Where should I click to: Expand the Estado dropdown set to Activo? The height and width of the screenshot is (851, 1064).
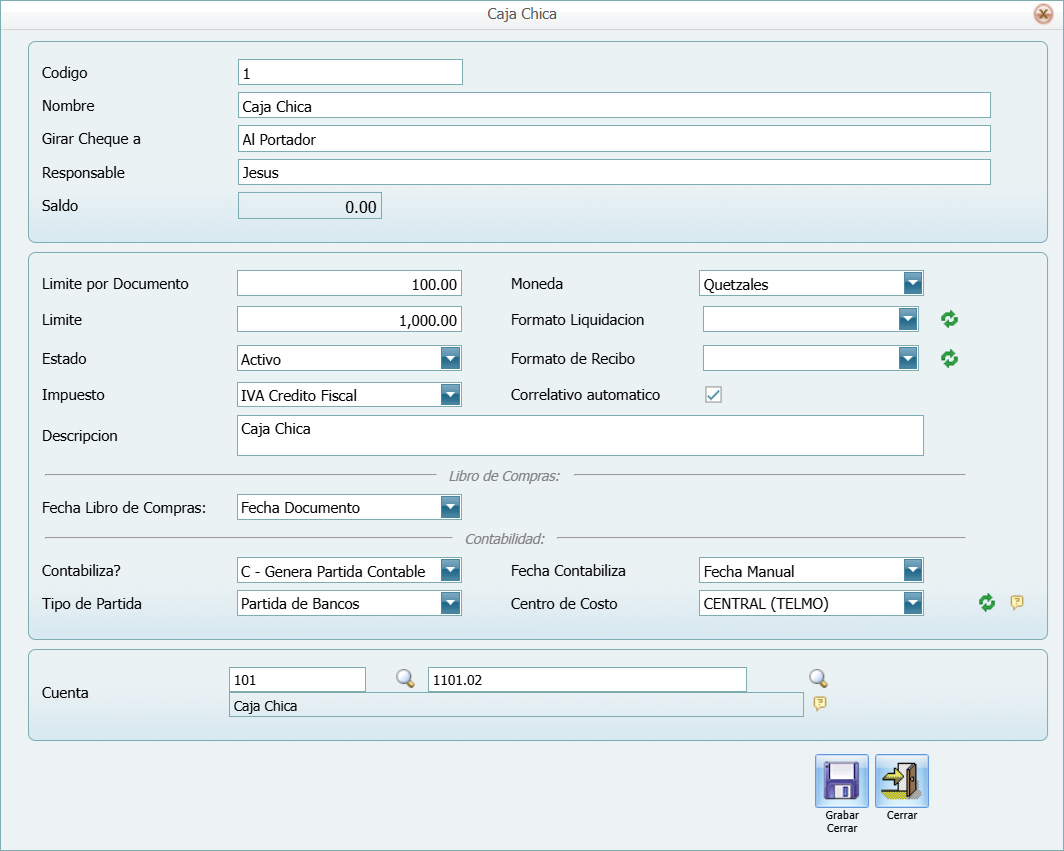tap(452, 358)
